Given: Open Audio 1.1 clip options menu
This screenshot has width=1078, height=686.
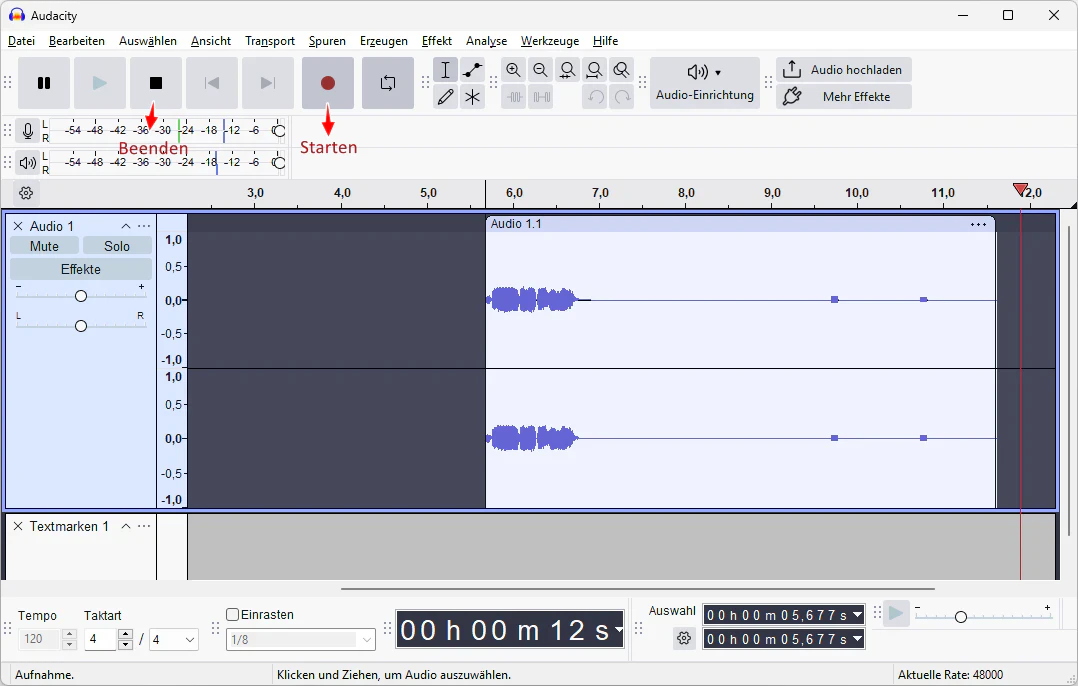Looking at the screenshot, I should [x=978, y=225].
